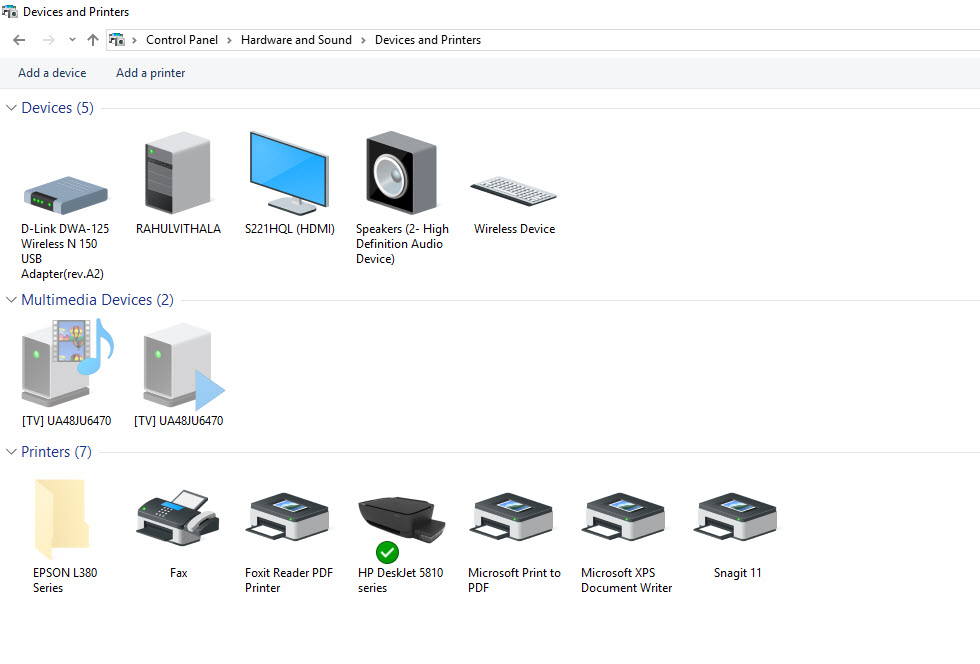The width and height of the screenshot is (980, 664).
Task: Select the HP DeskJet 5810 series printer icon
Action: click(401, 520)
